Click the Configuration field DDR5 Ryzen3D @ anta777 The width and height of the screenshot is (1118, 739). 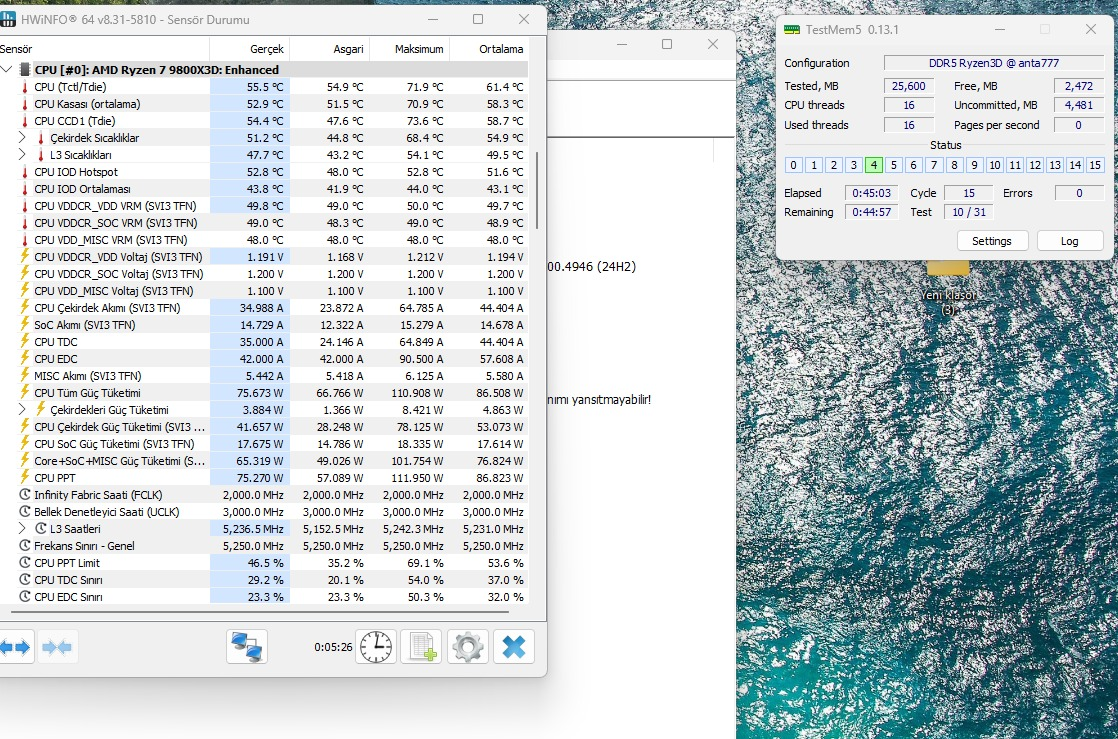pos(994,63)
